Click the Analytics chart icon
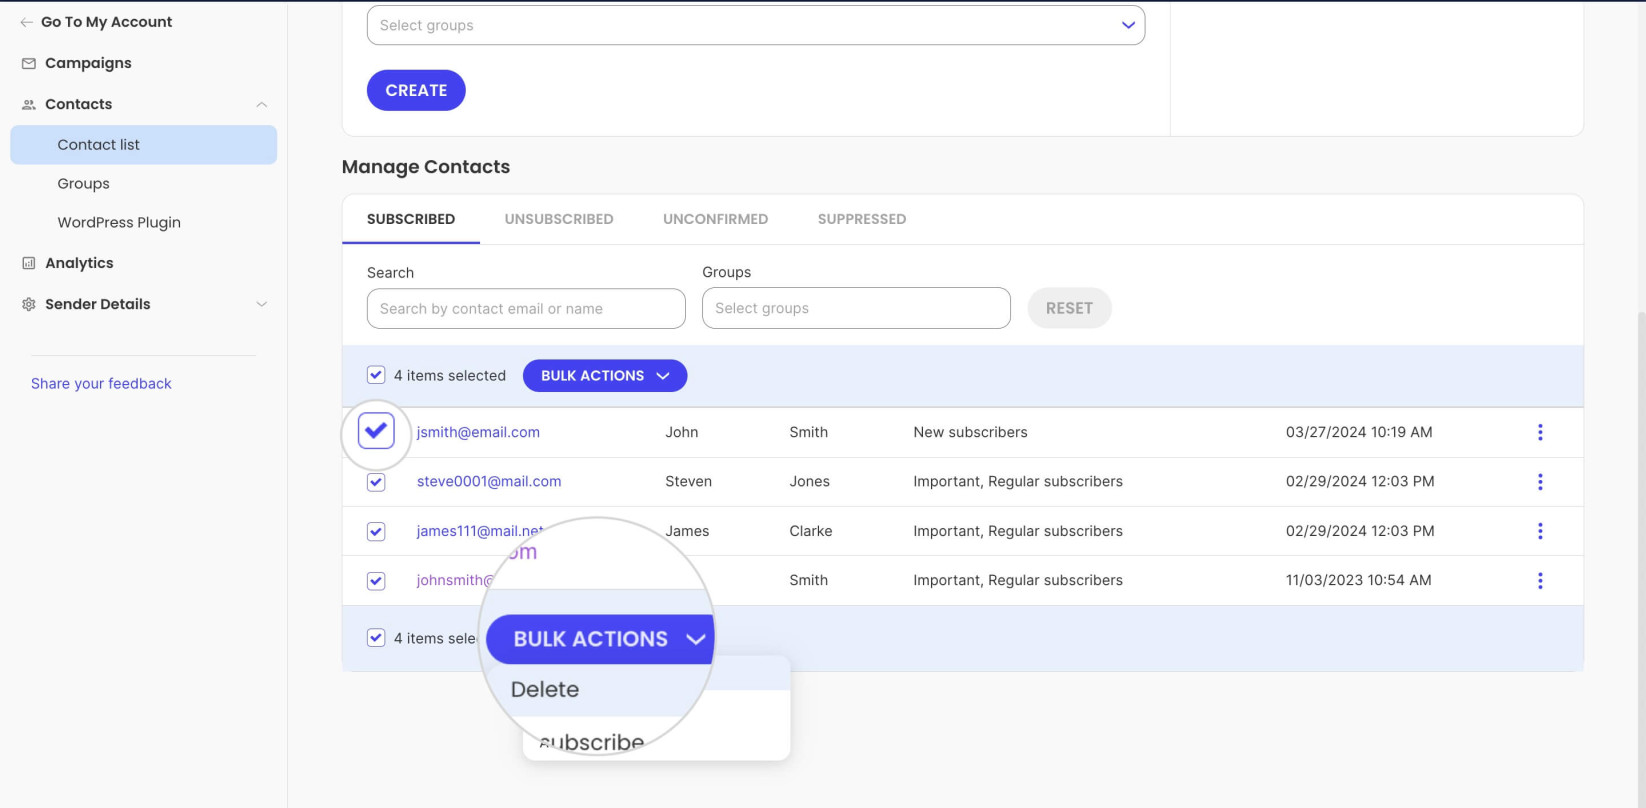Viewport: 1646px width, 808px height. (x=29, y=263)
